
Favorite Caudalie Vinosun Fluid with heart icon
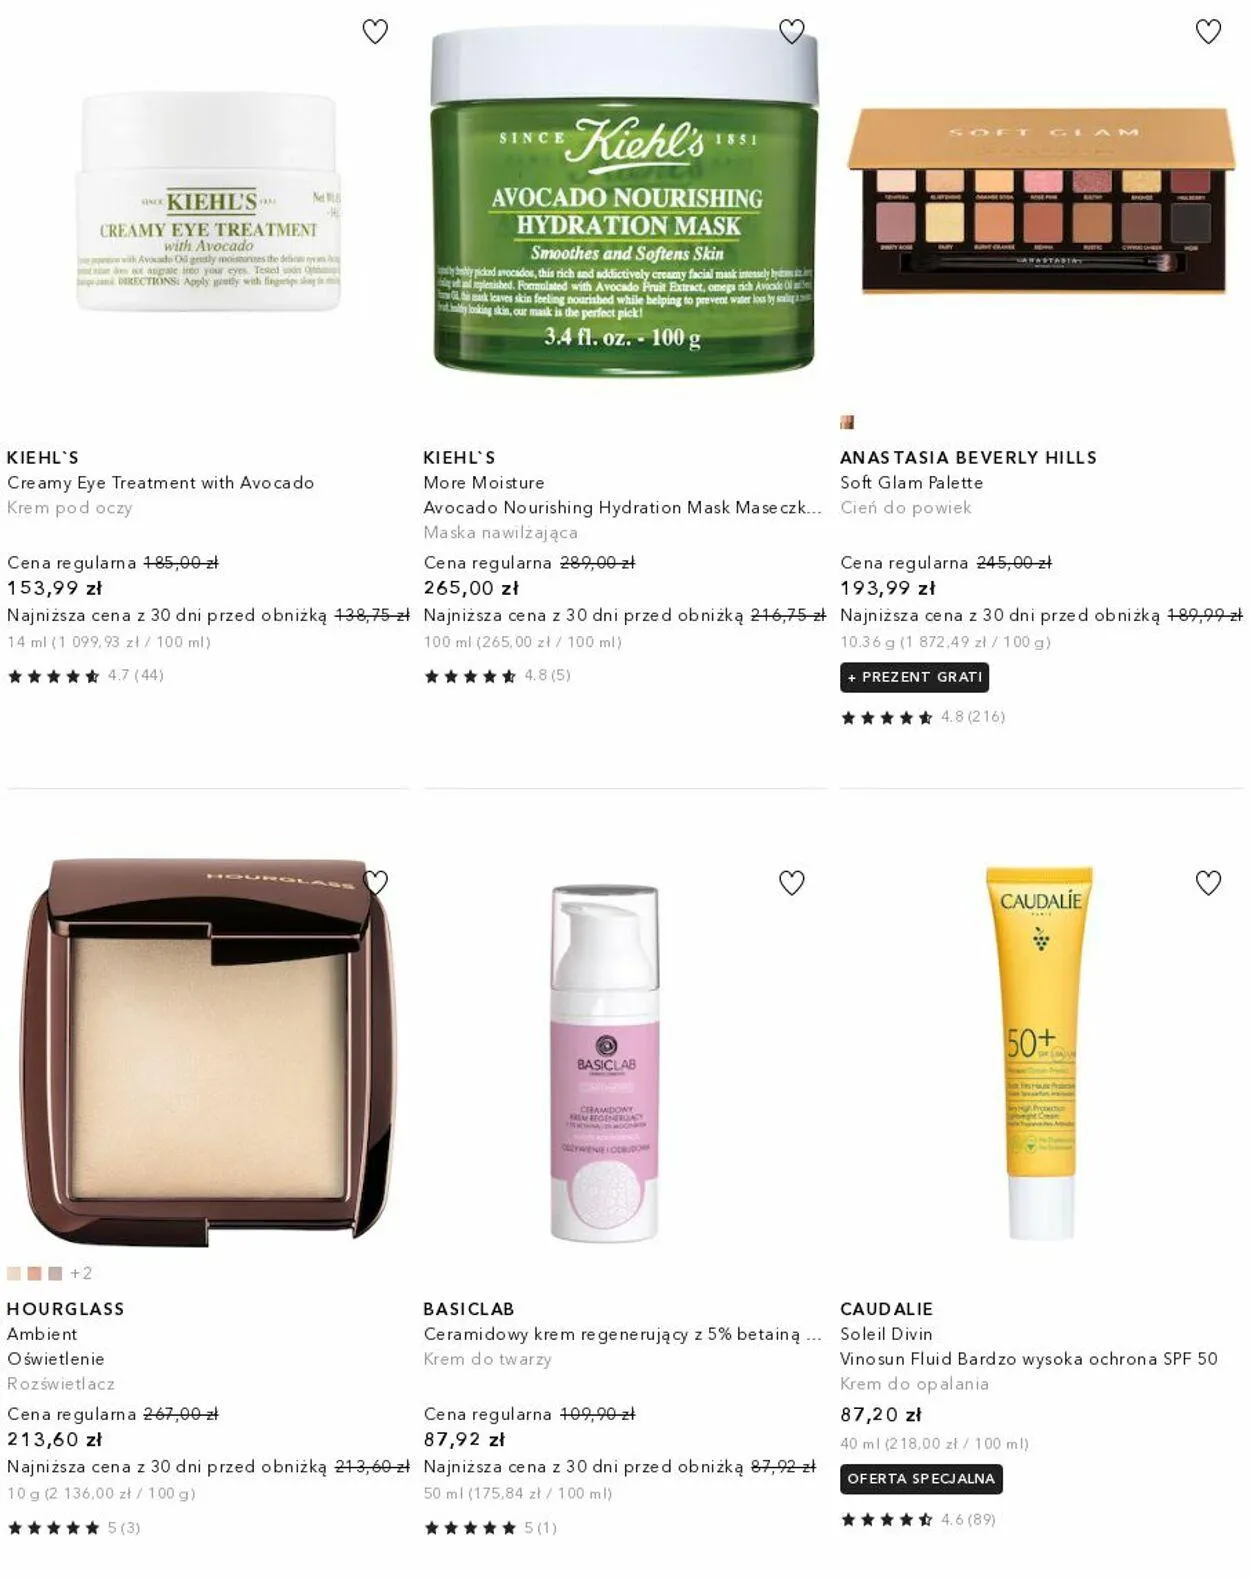click(x=1208, y=883)
